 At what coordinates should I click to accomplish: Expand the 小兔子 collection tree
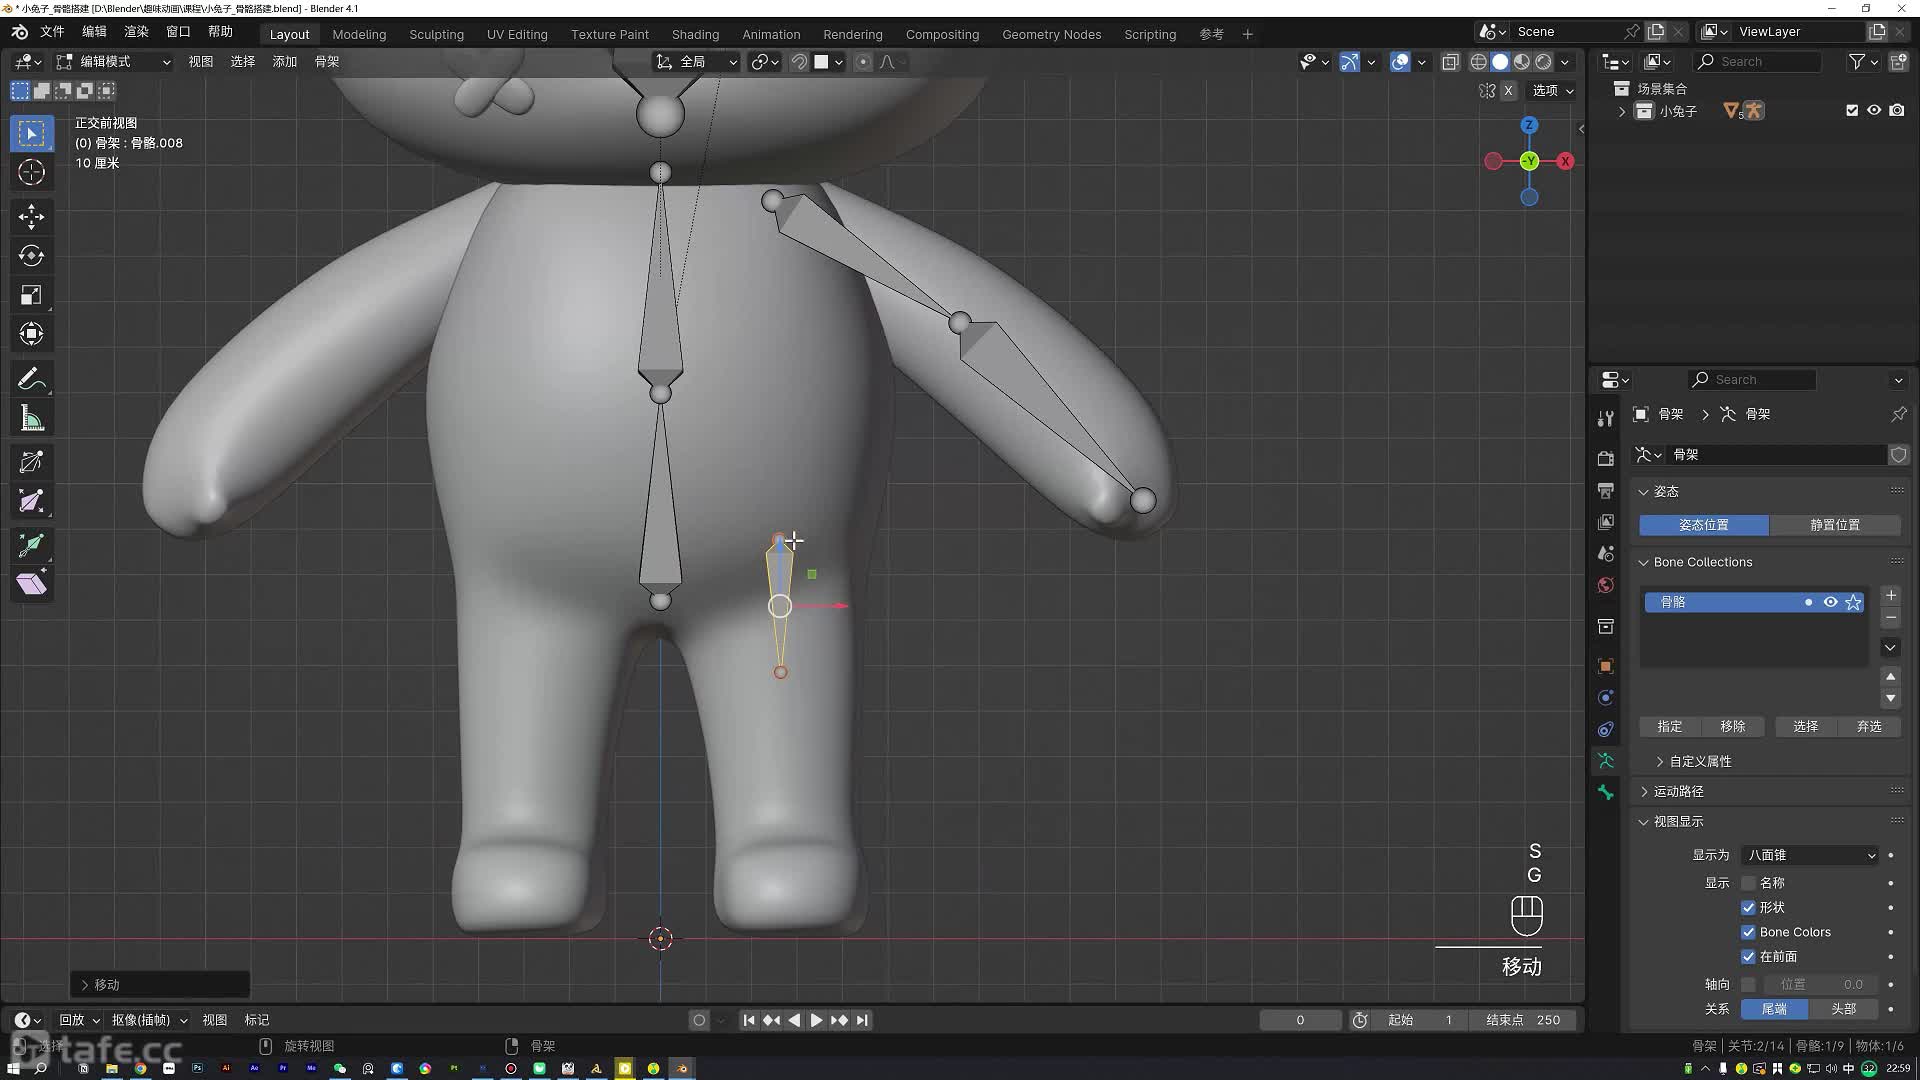pos(1622,111)
